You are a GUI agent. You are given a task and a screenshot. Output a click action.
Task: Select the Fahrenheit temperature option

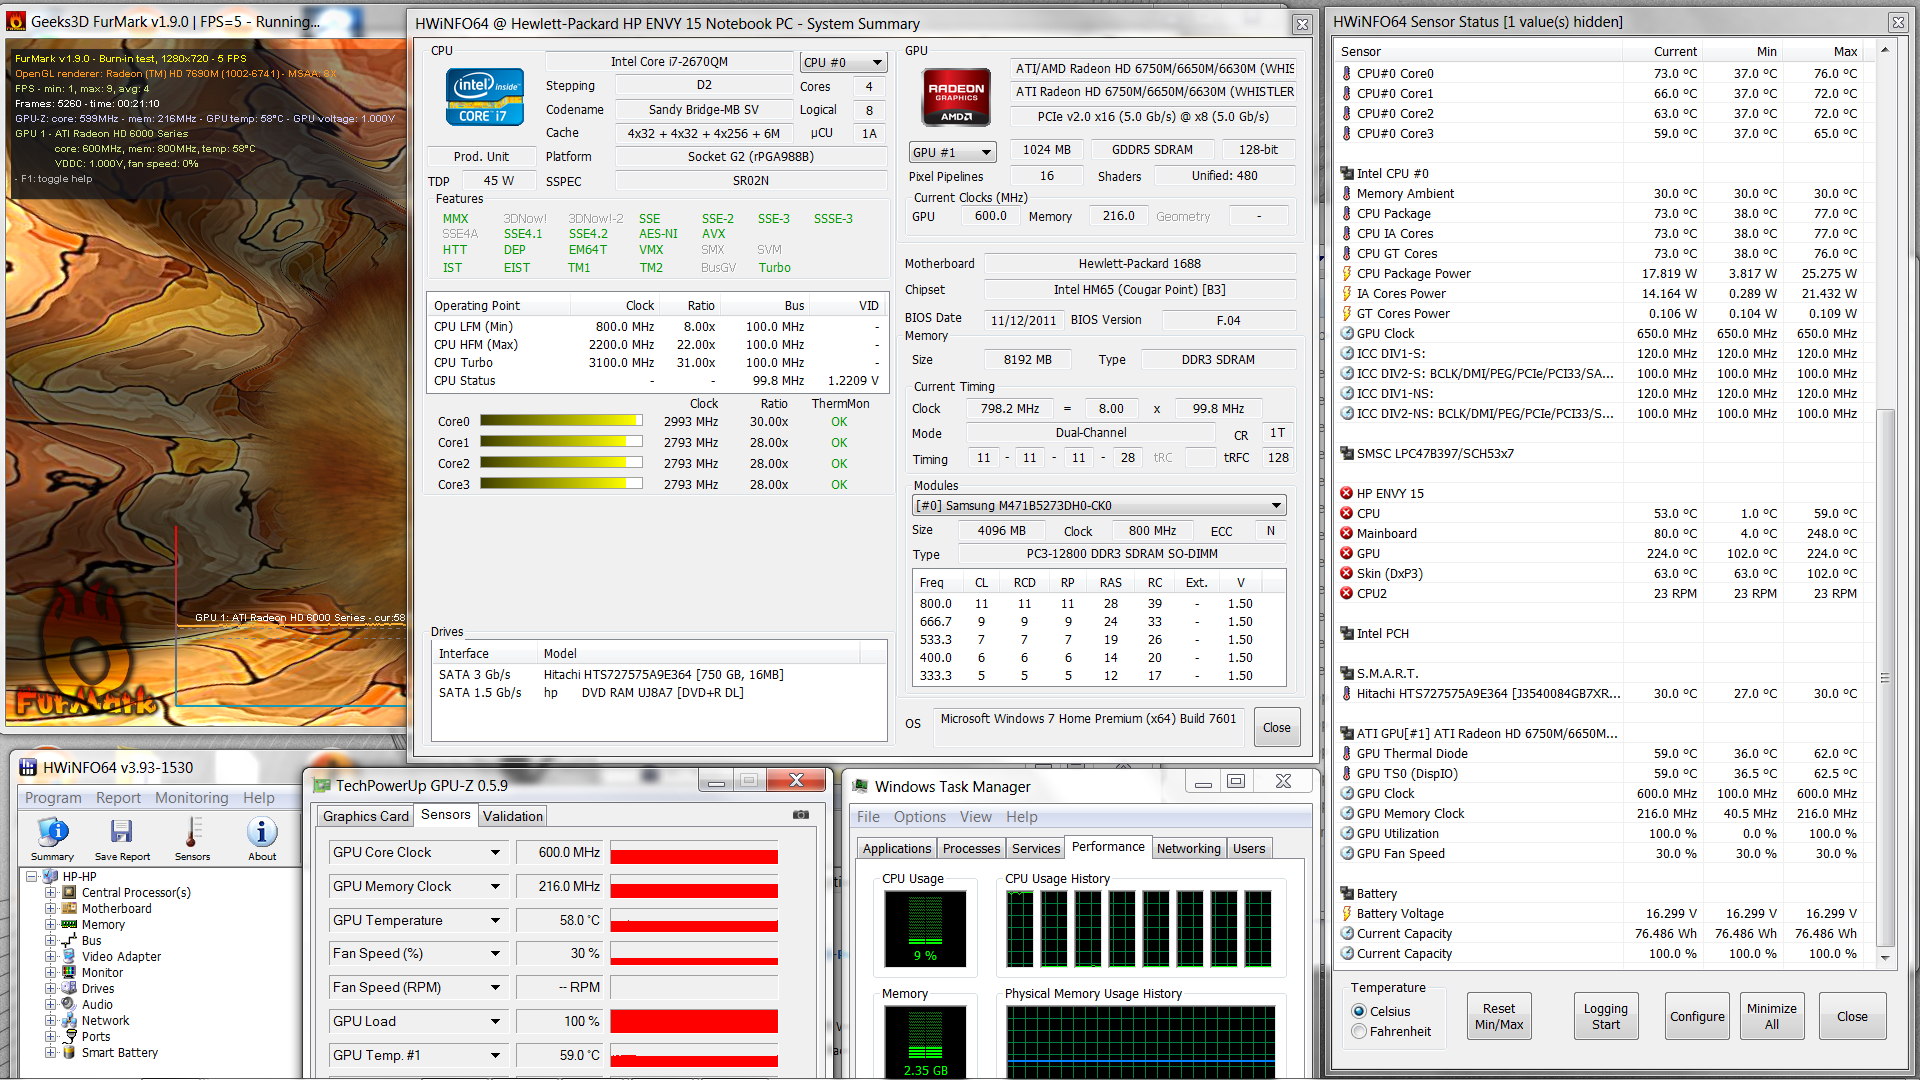tap(1359, 1032)
